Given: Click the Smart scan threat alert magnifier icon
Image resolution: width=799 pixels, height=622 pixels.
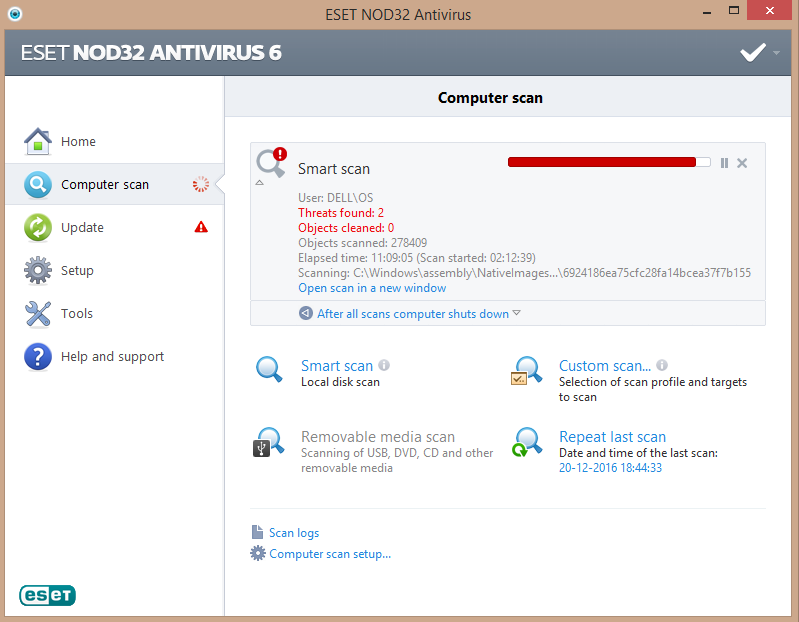Looking at the screenshot, I should pos(272,162).
